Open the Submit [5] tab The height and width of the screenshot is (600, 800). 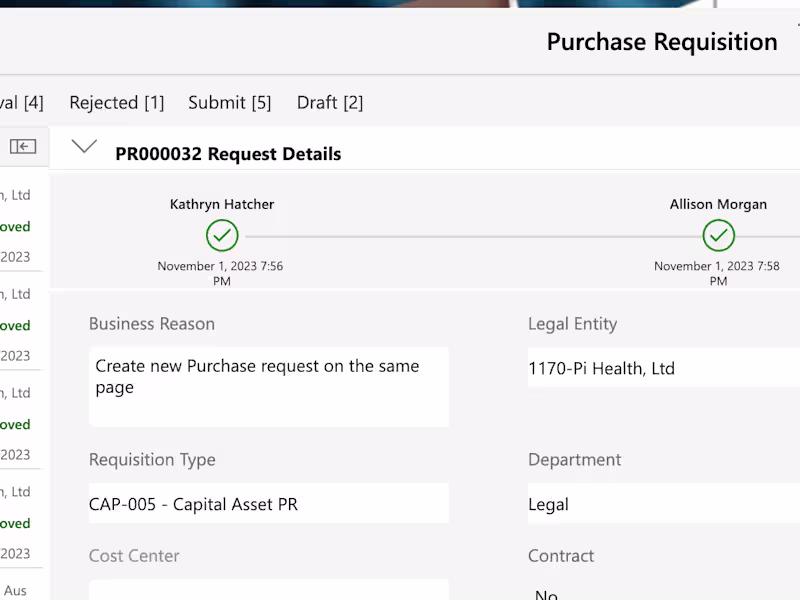coord(229,102)
